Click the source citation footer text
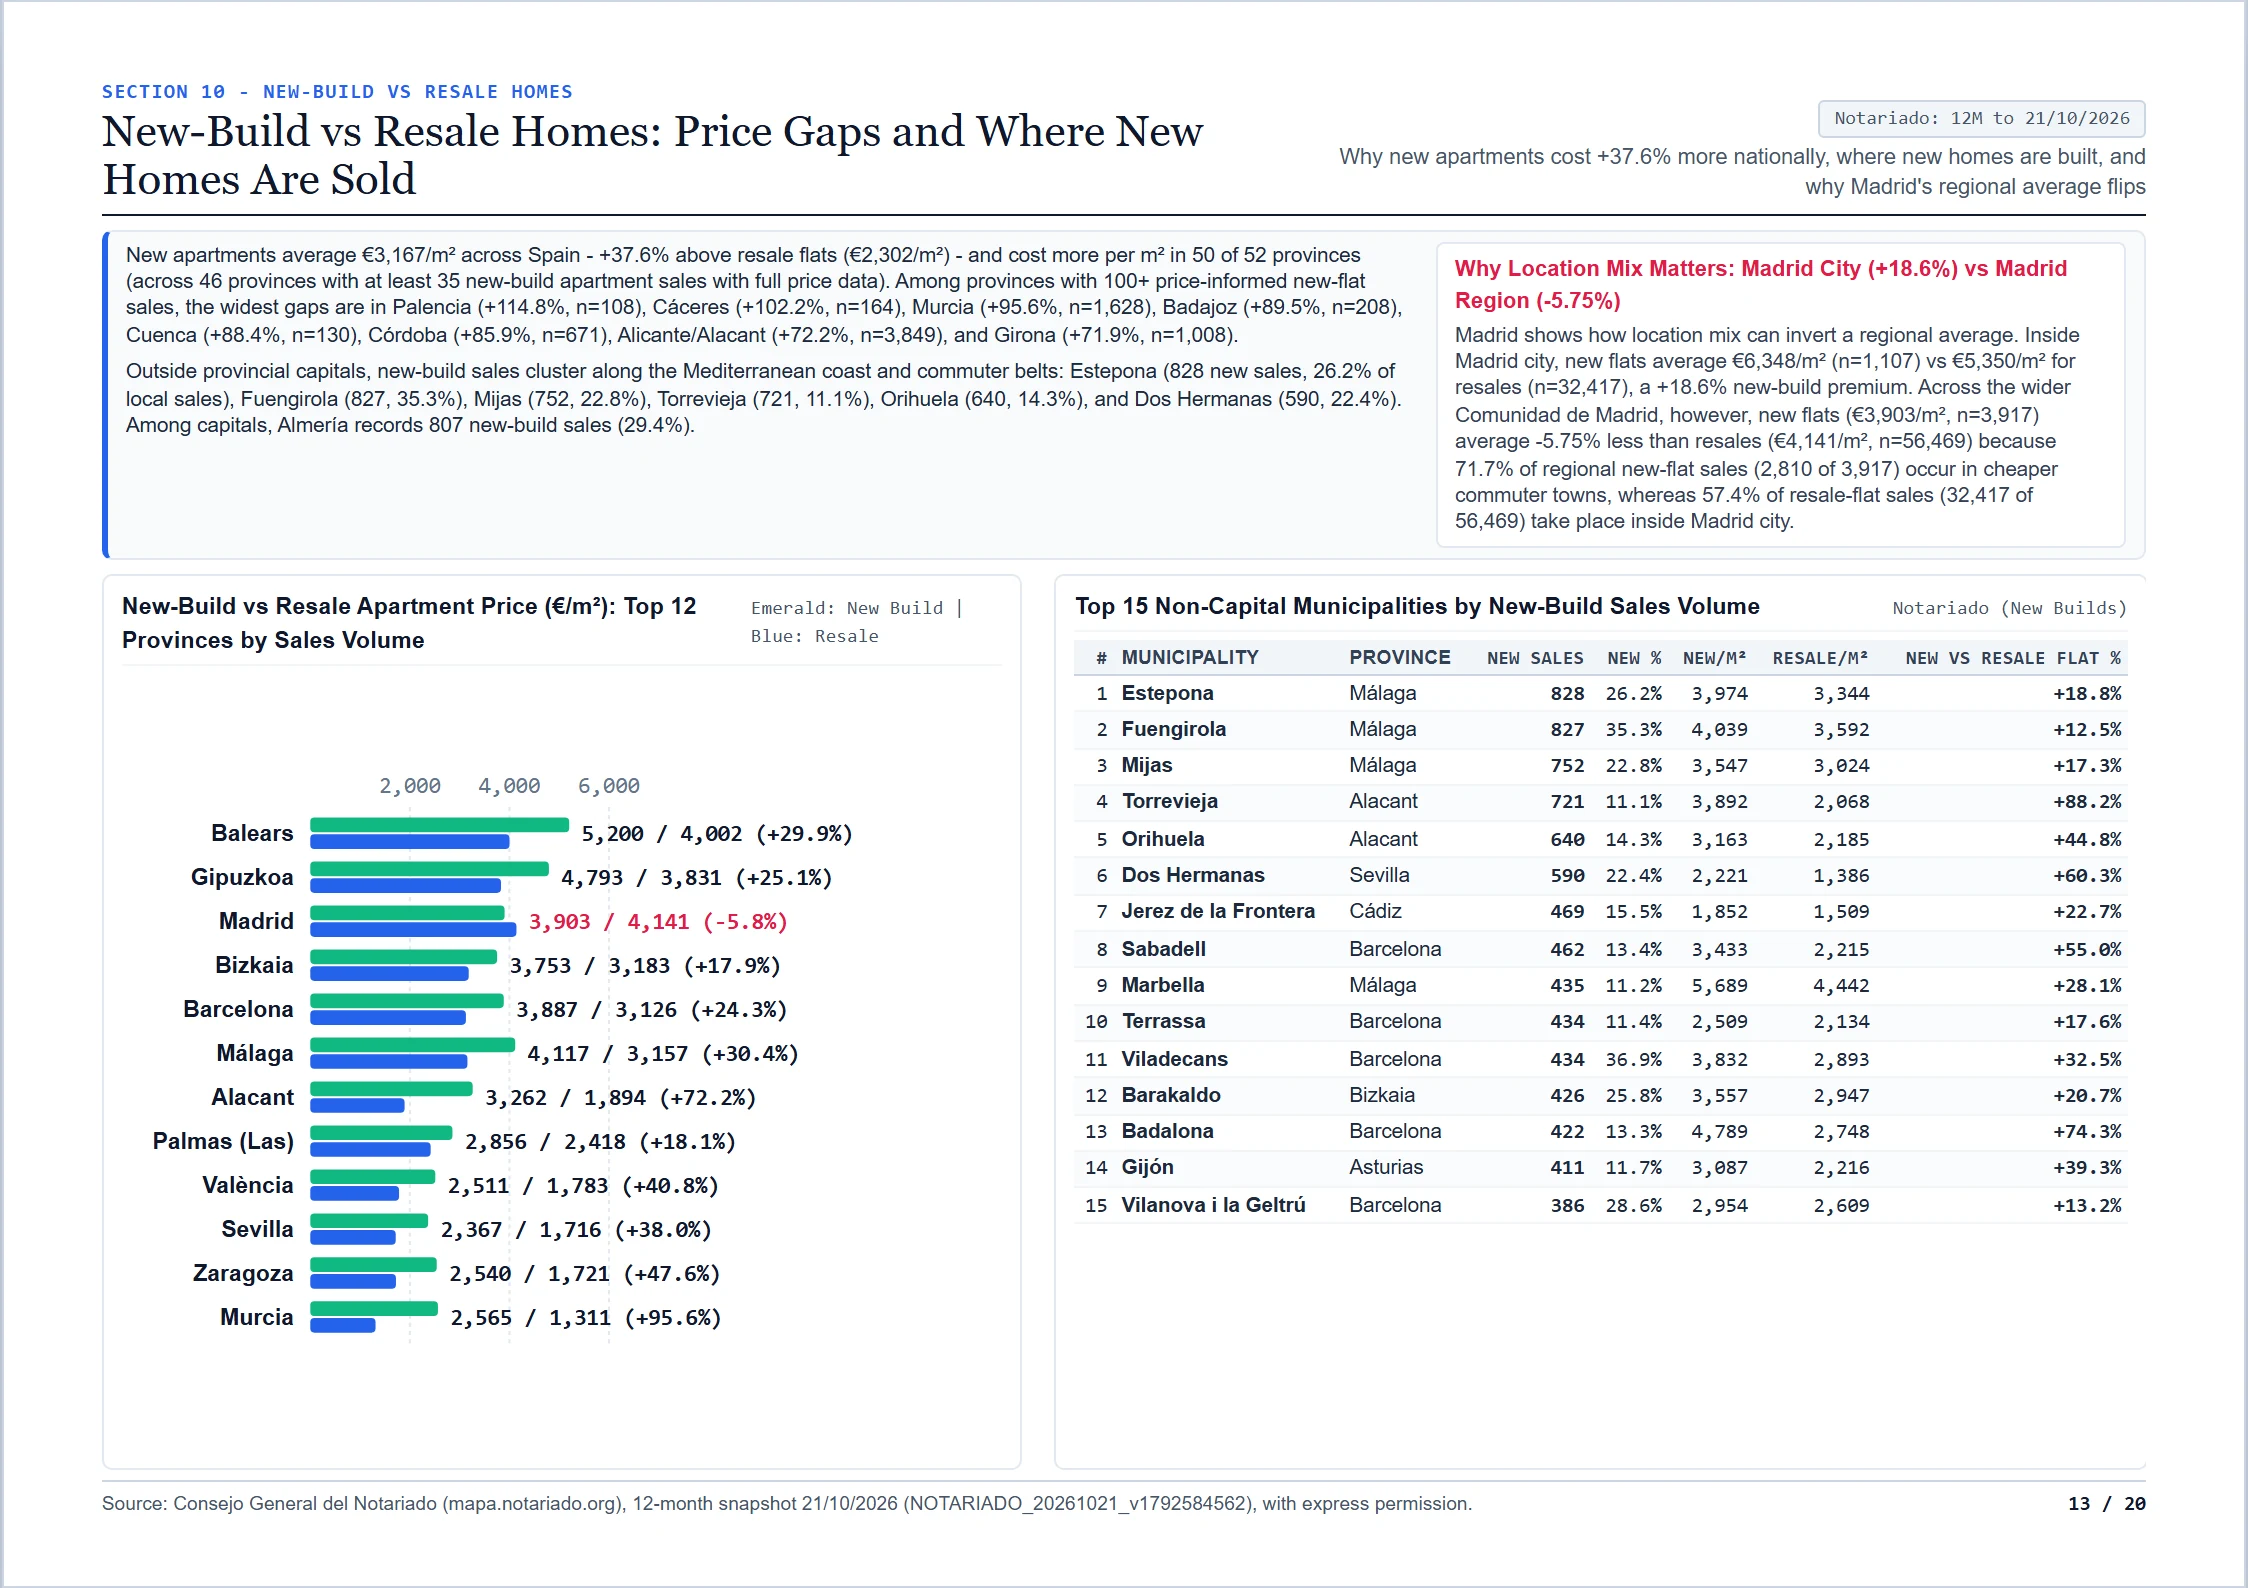The image size is (2248, 1588). [x=787, y=1503]
